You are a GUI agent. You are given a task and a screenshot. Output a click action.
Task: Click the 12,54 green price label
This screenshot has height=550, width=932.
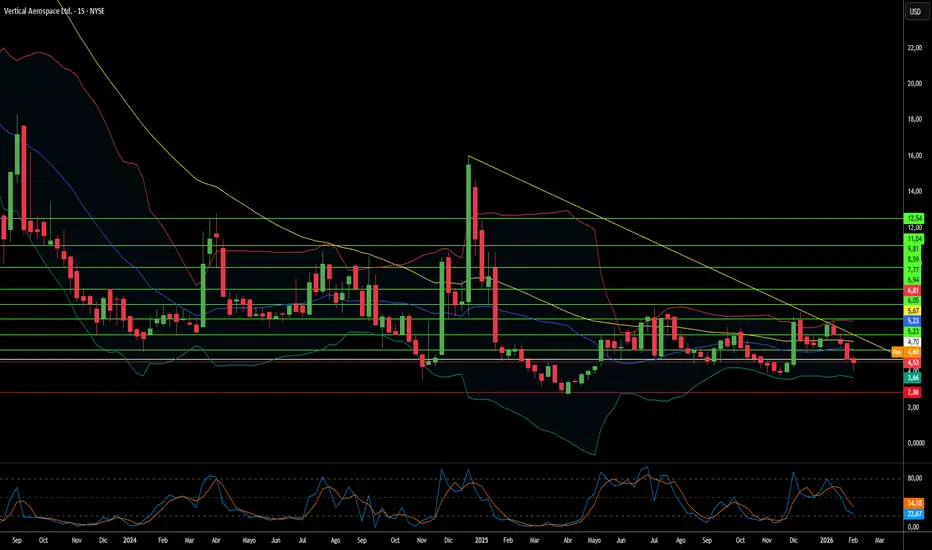point(913,218)
